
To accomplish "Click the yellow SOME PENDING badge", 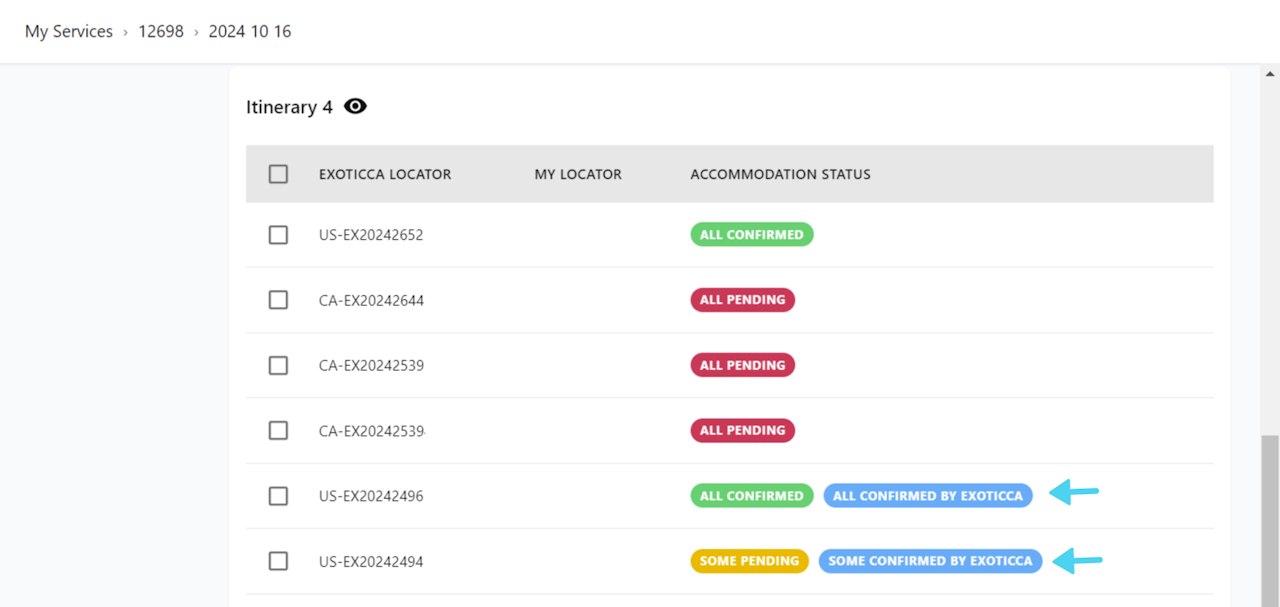I will click(749, 561).
